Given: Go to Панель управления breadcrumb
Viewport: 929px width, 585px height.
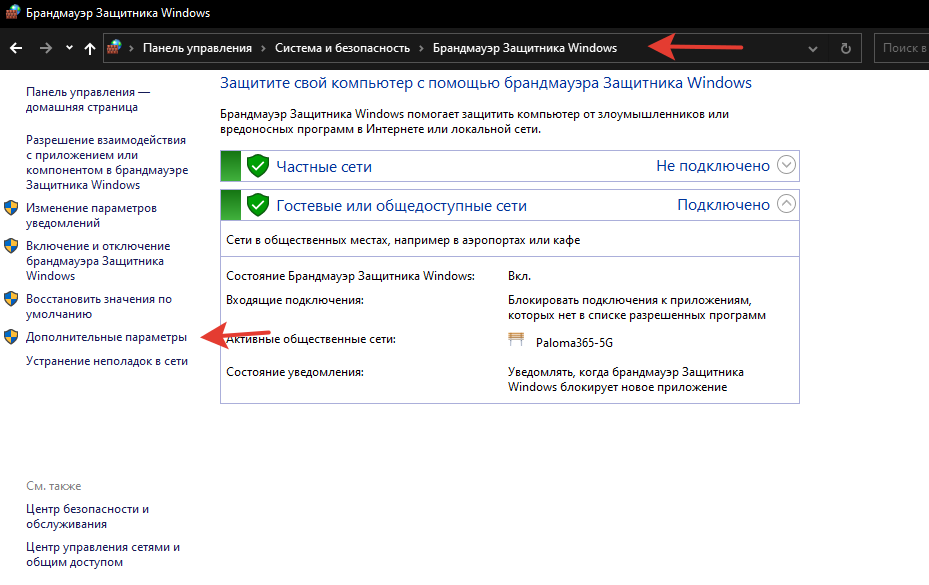Looking at the screenshot, I should [195, 48].
